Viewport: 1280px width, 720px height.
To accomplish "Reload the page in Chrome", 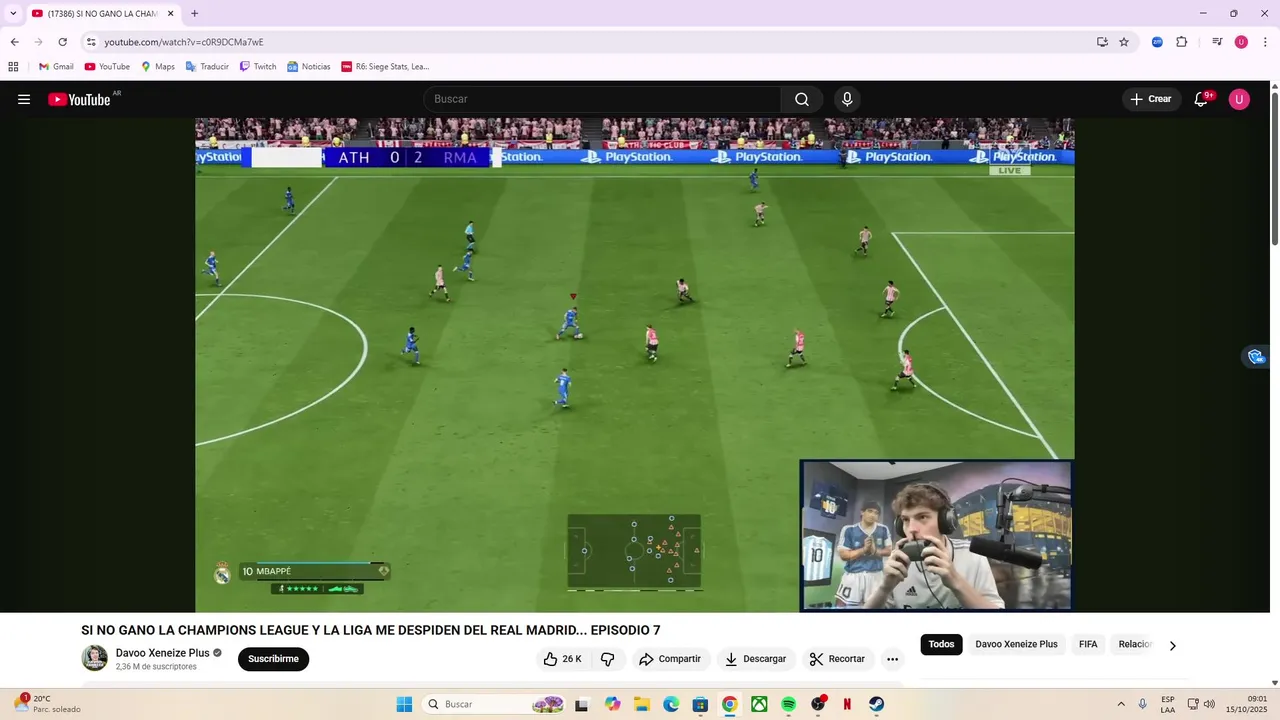I will pos(62,42).
